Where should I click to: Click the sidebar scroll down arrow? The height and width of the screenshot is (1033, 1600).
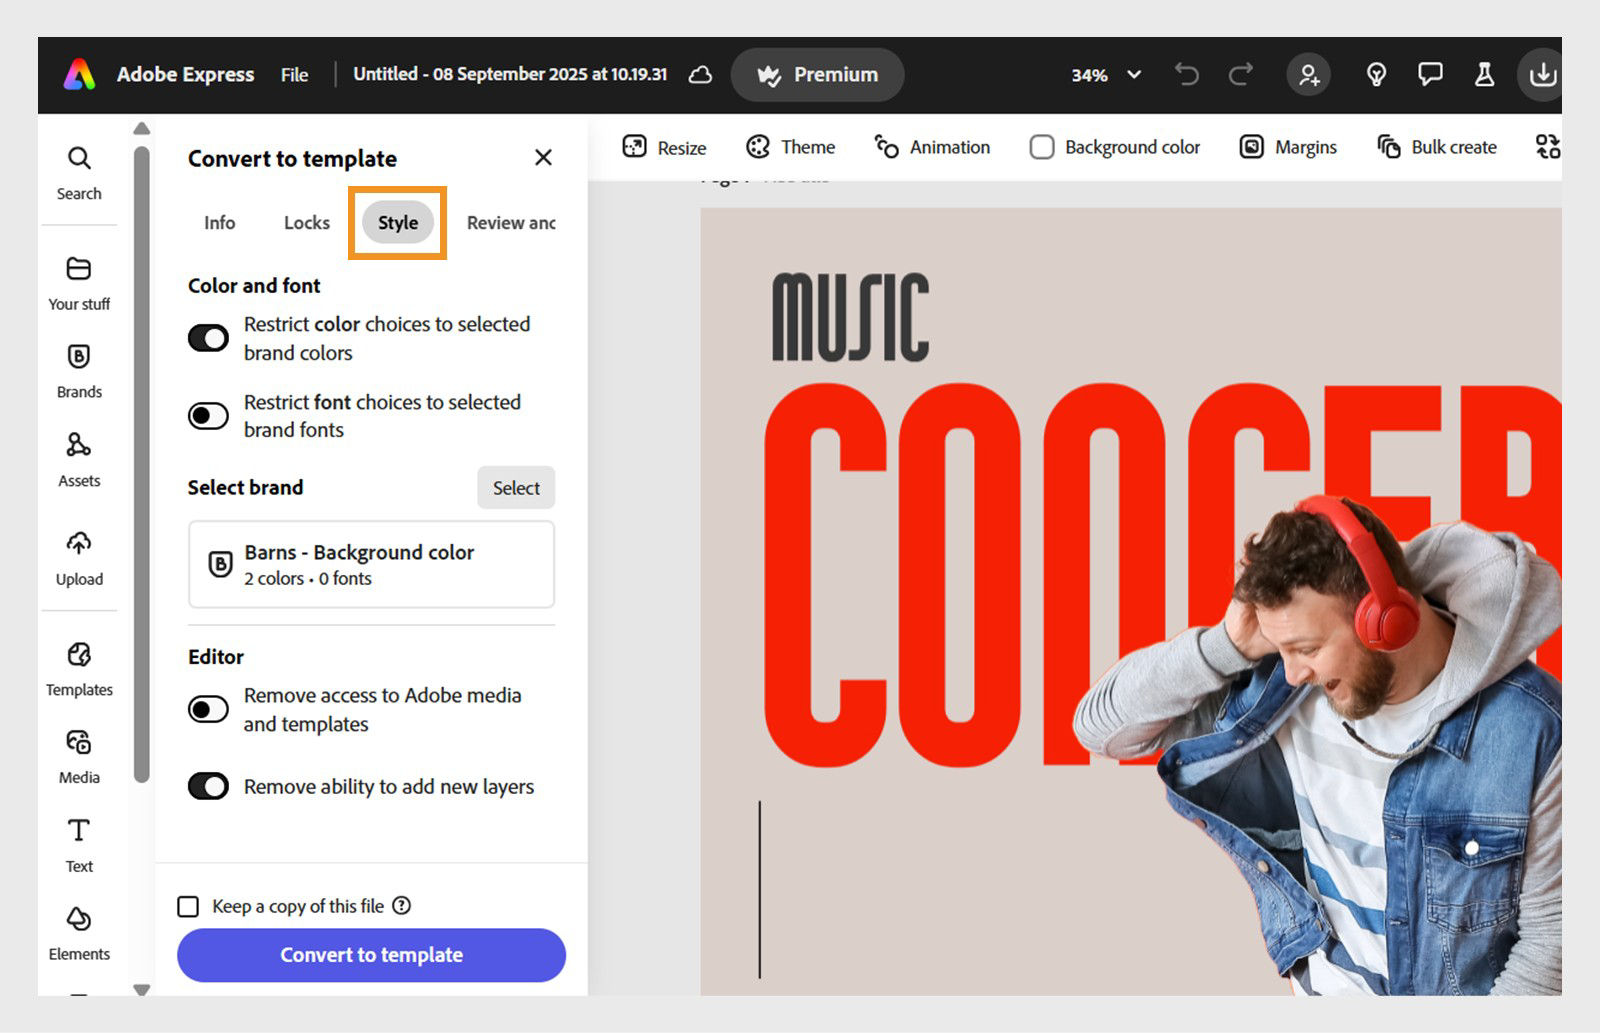(x=142, y=989)
